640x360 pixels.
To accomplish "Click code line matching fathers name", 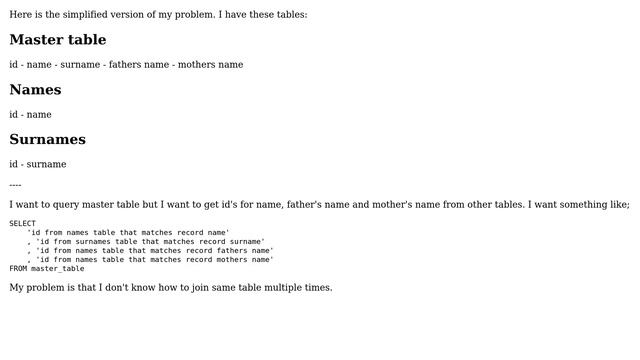I will [x=150, y=251].
